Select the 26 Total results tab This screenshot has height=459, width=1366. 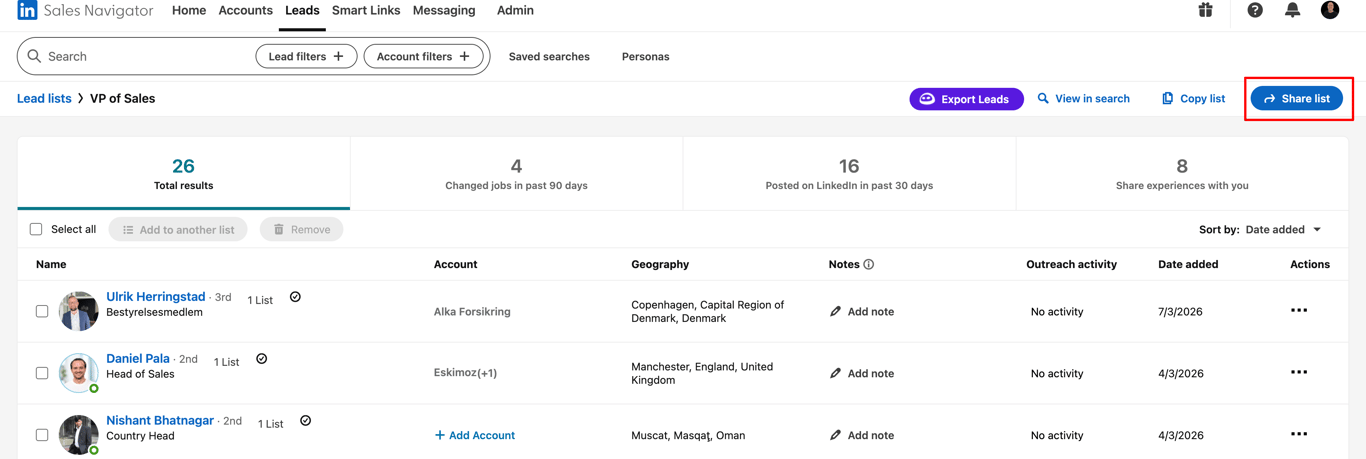tap(183, 173)
